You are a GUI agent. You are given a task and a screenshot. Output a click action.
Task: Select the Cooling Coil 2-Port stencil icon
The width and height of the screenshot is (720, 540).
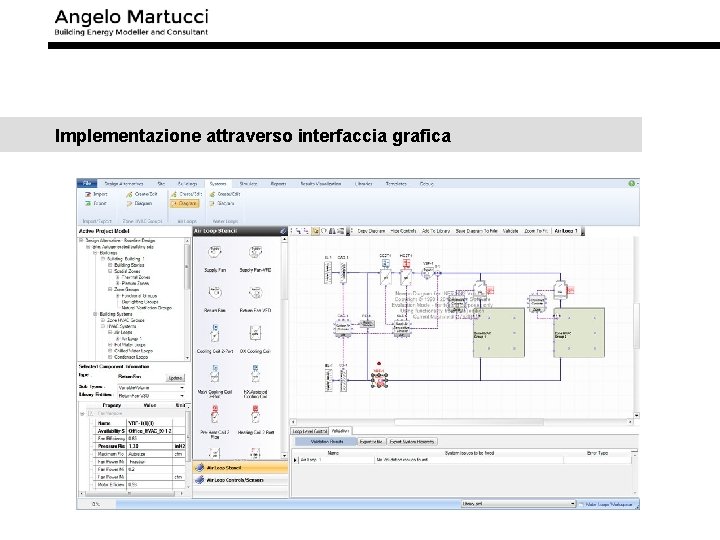point(215,333)
